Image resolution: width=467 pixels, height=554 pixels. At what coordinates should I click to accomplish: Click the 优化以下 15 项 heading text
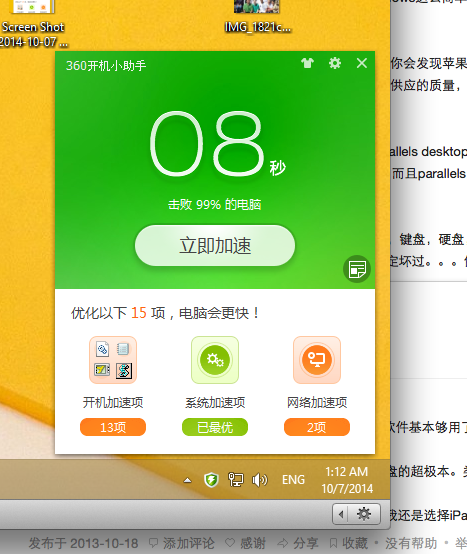pyautogui.click(x=165, y=313)
